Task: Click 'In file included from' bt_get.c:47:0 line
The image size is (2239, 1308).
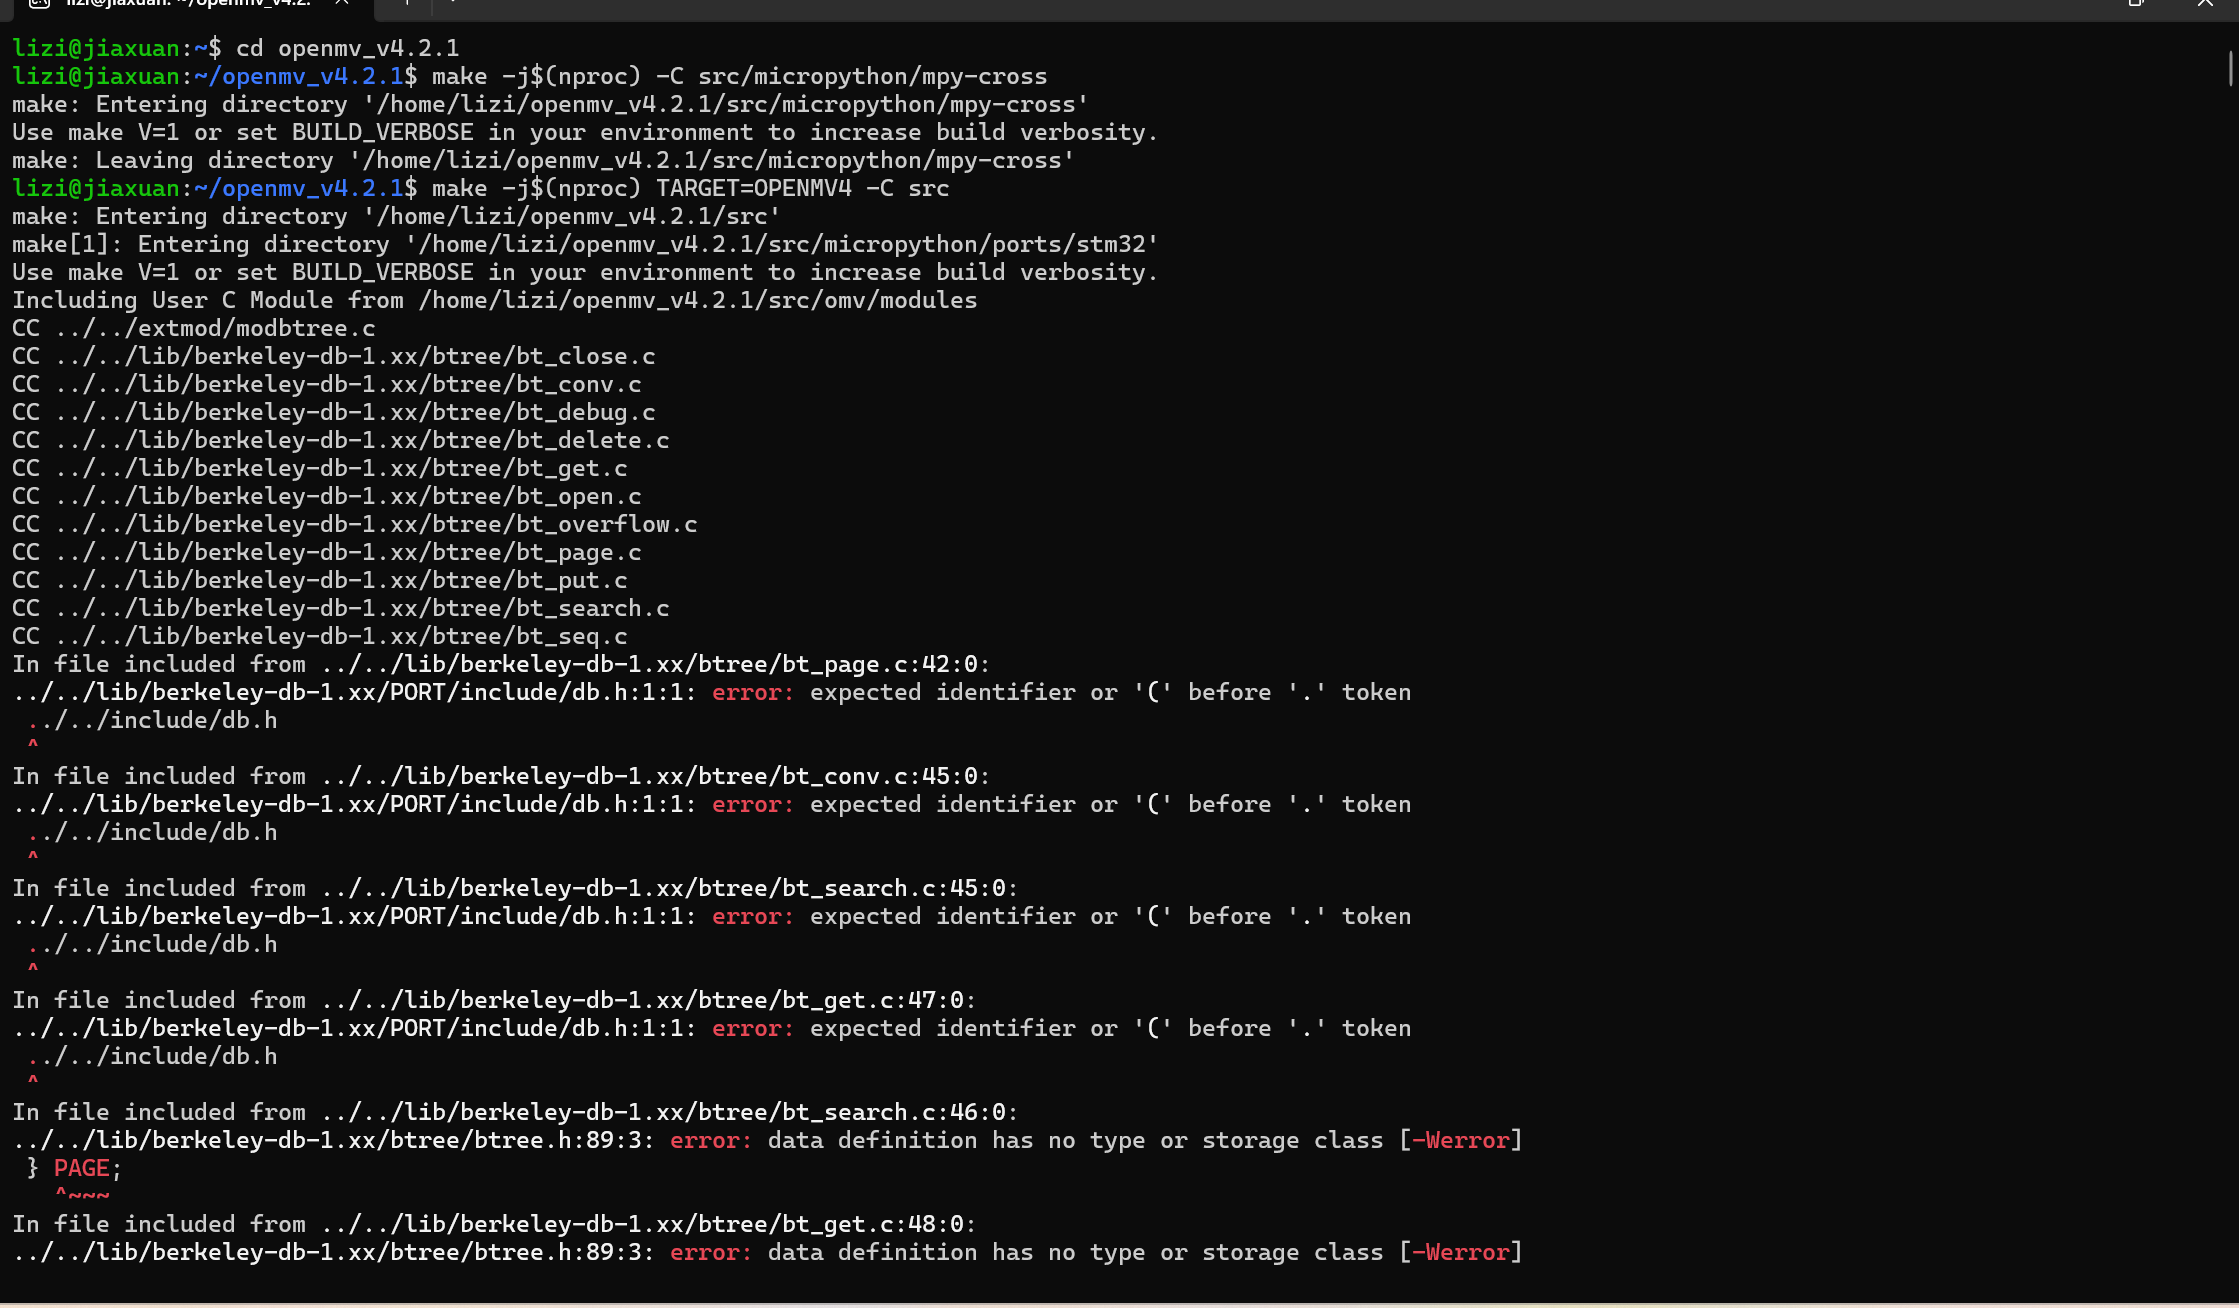Action: click(x=494, y=1000)
